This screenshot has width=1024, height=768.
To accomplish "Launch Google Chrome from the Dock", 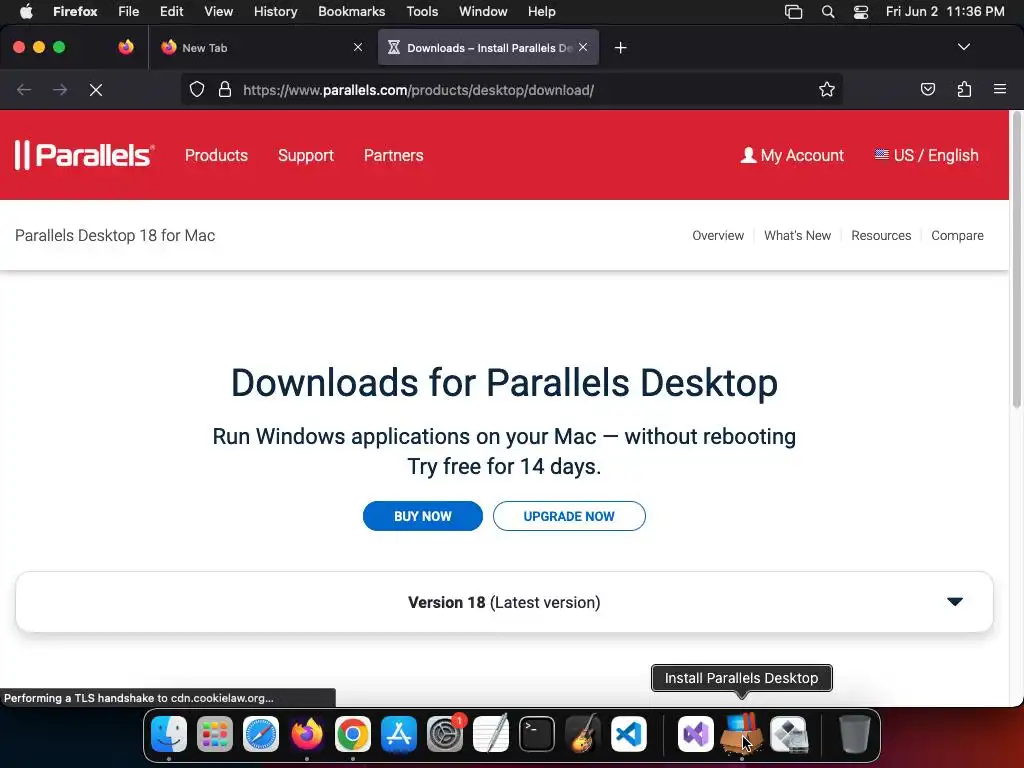I will [353, 734].
